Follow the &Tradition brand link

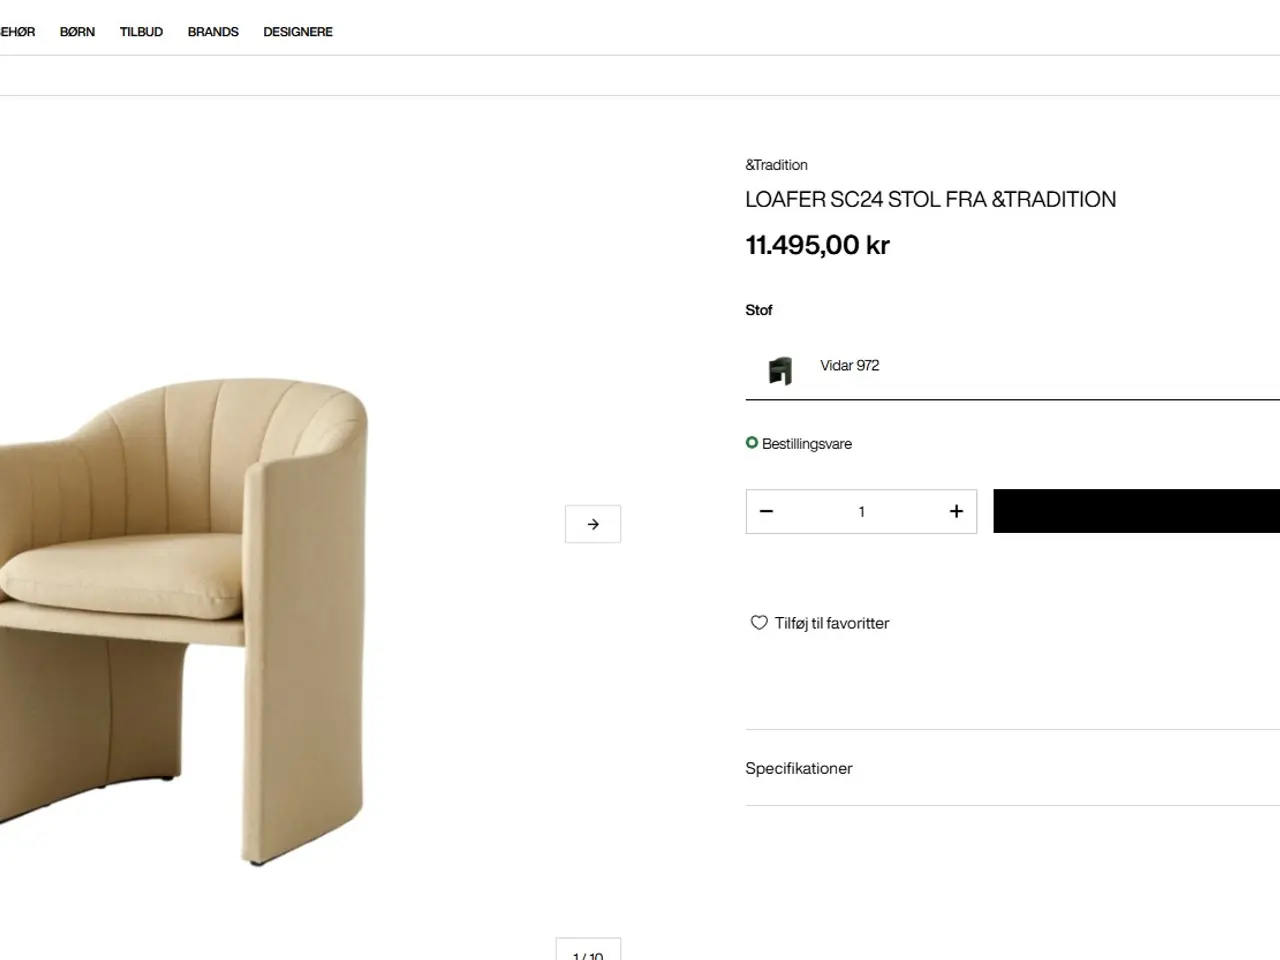(776, 165)
